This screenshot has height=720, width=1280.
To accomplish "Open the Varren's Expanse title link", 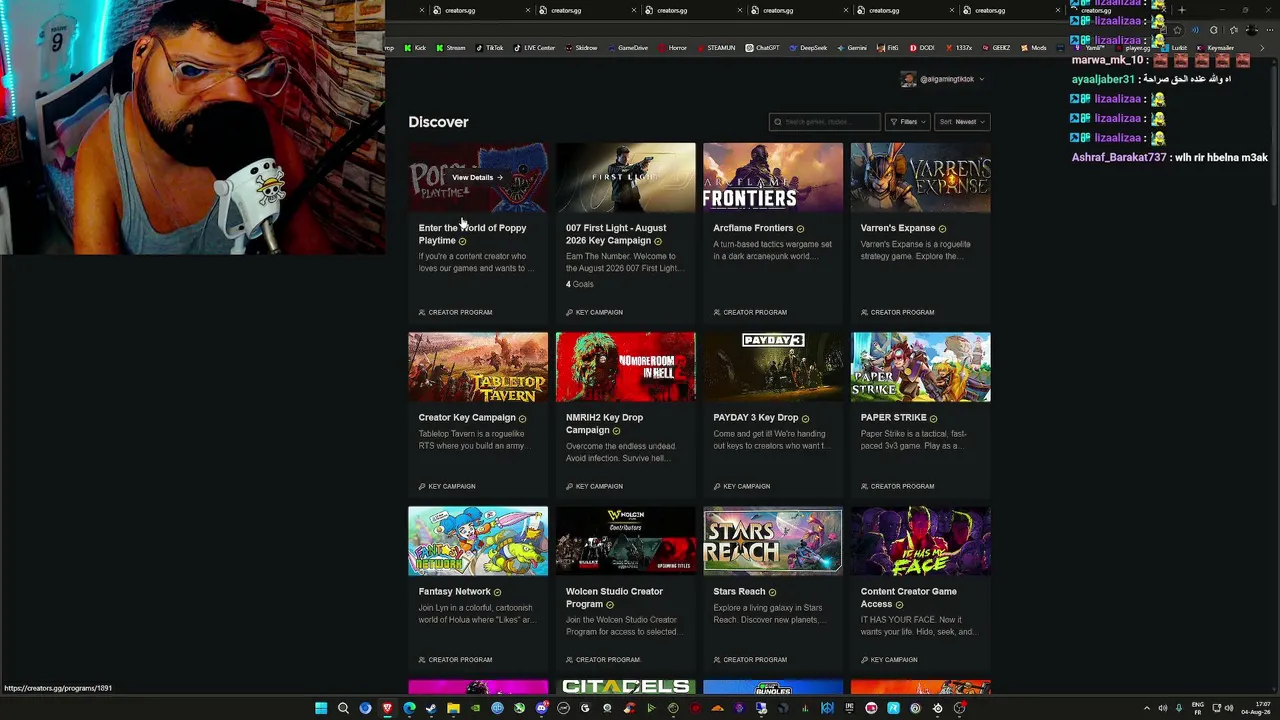I will [898, 228].
